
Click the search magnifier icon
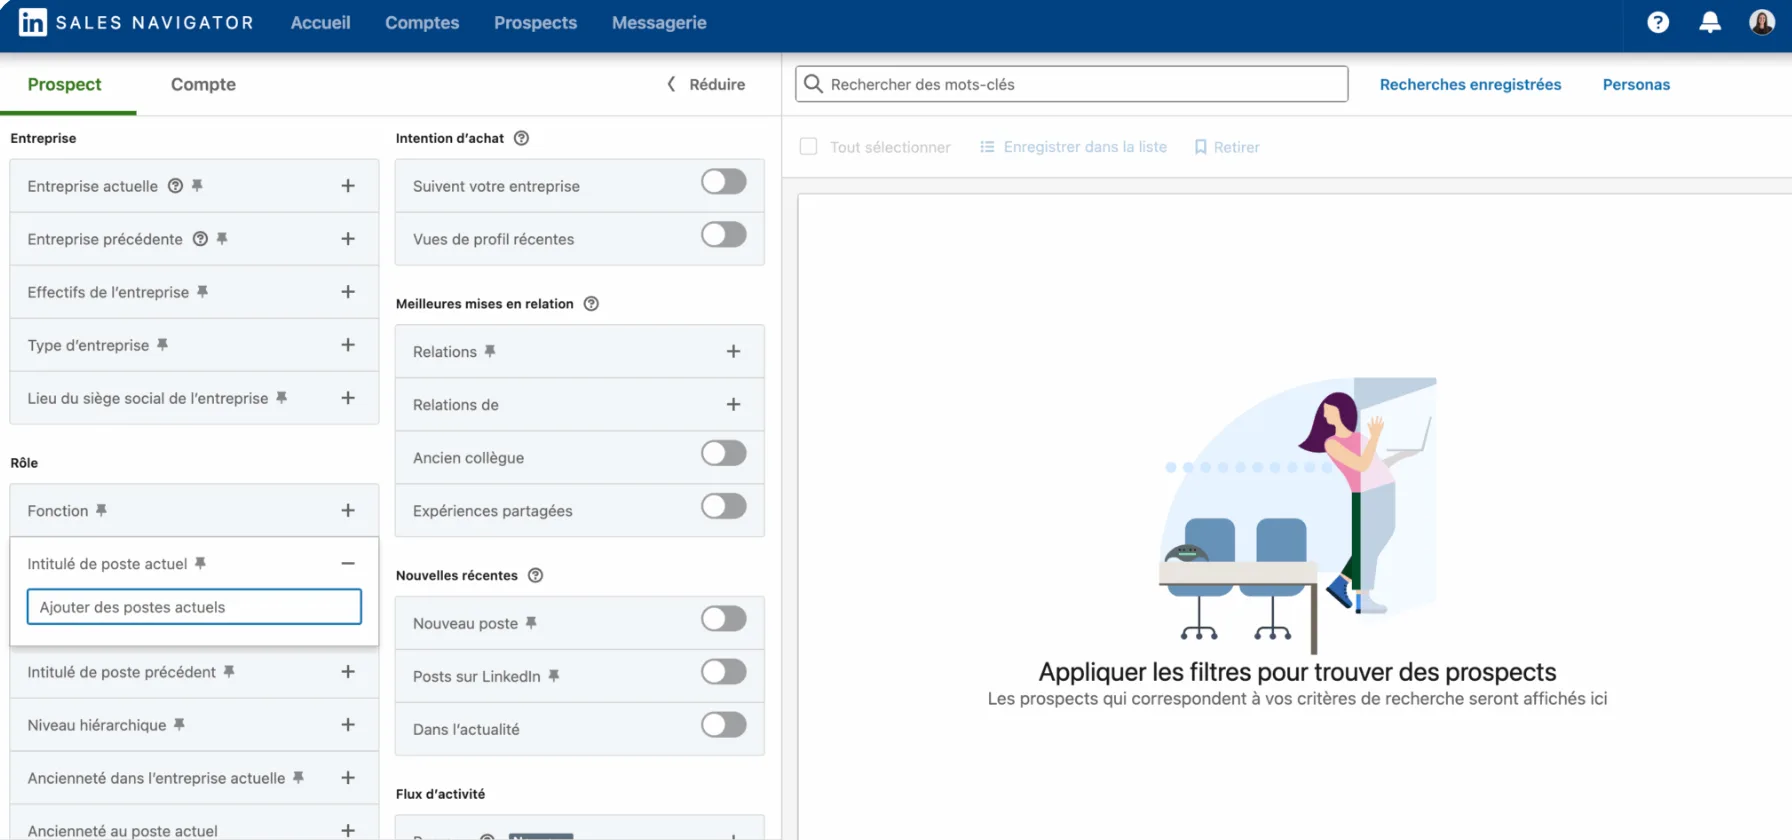(x=814, y=84)
